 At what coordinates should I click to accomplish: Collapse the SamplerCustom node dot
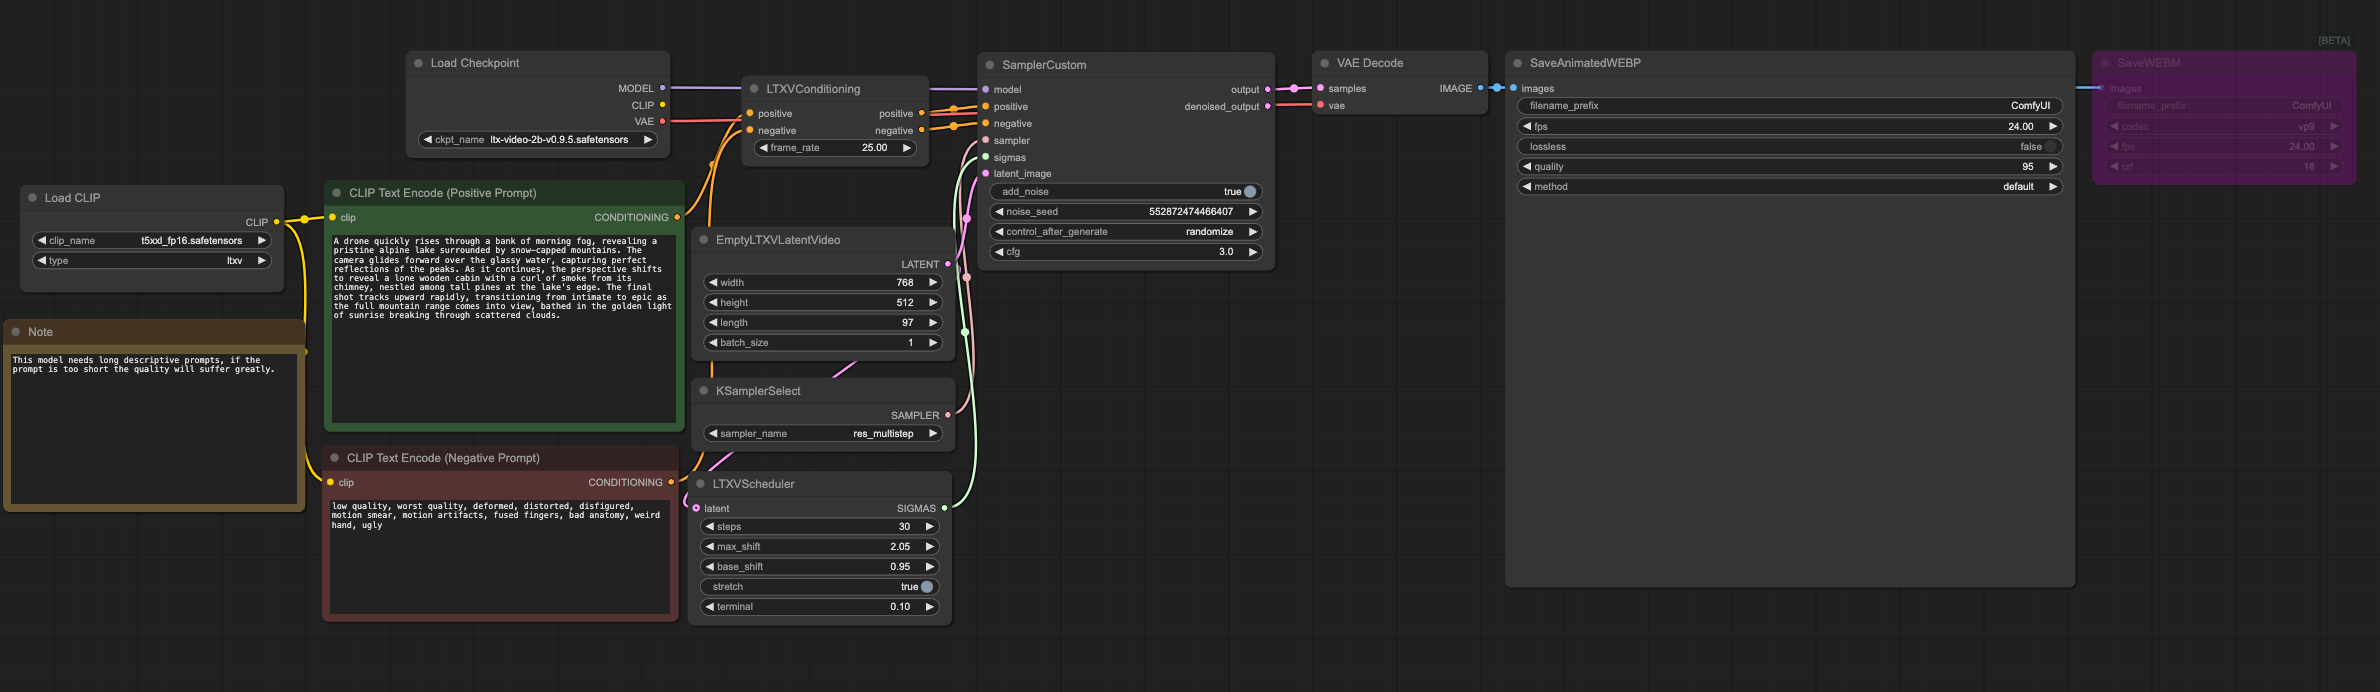tap(990, 65)
